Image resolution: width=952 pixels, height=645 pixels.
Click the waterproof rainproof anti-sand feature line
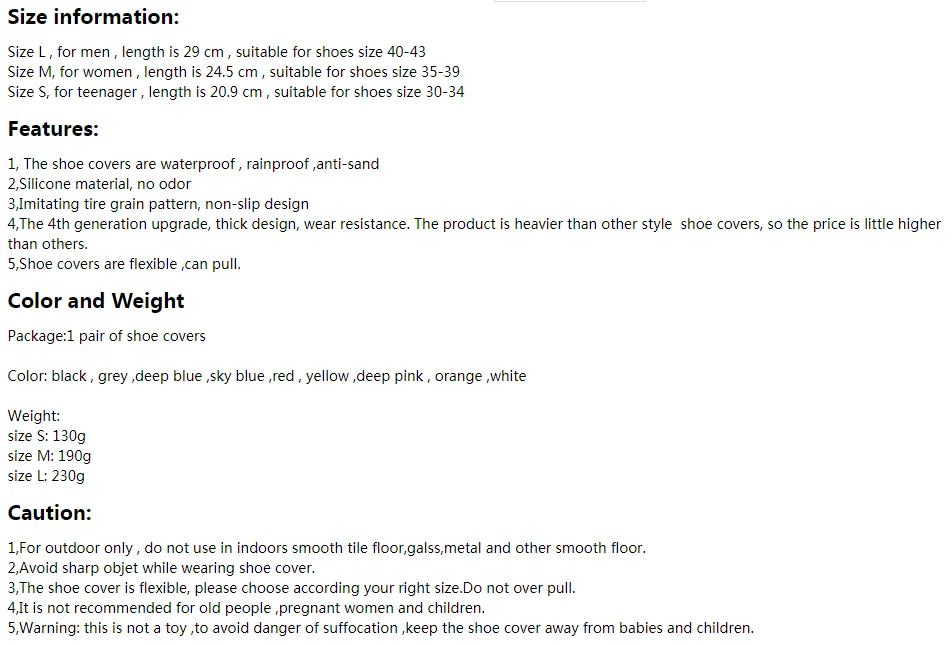193,164
